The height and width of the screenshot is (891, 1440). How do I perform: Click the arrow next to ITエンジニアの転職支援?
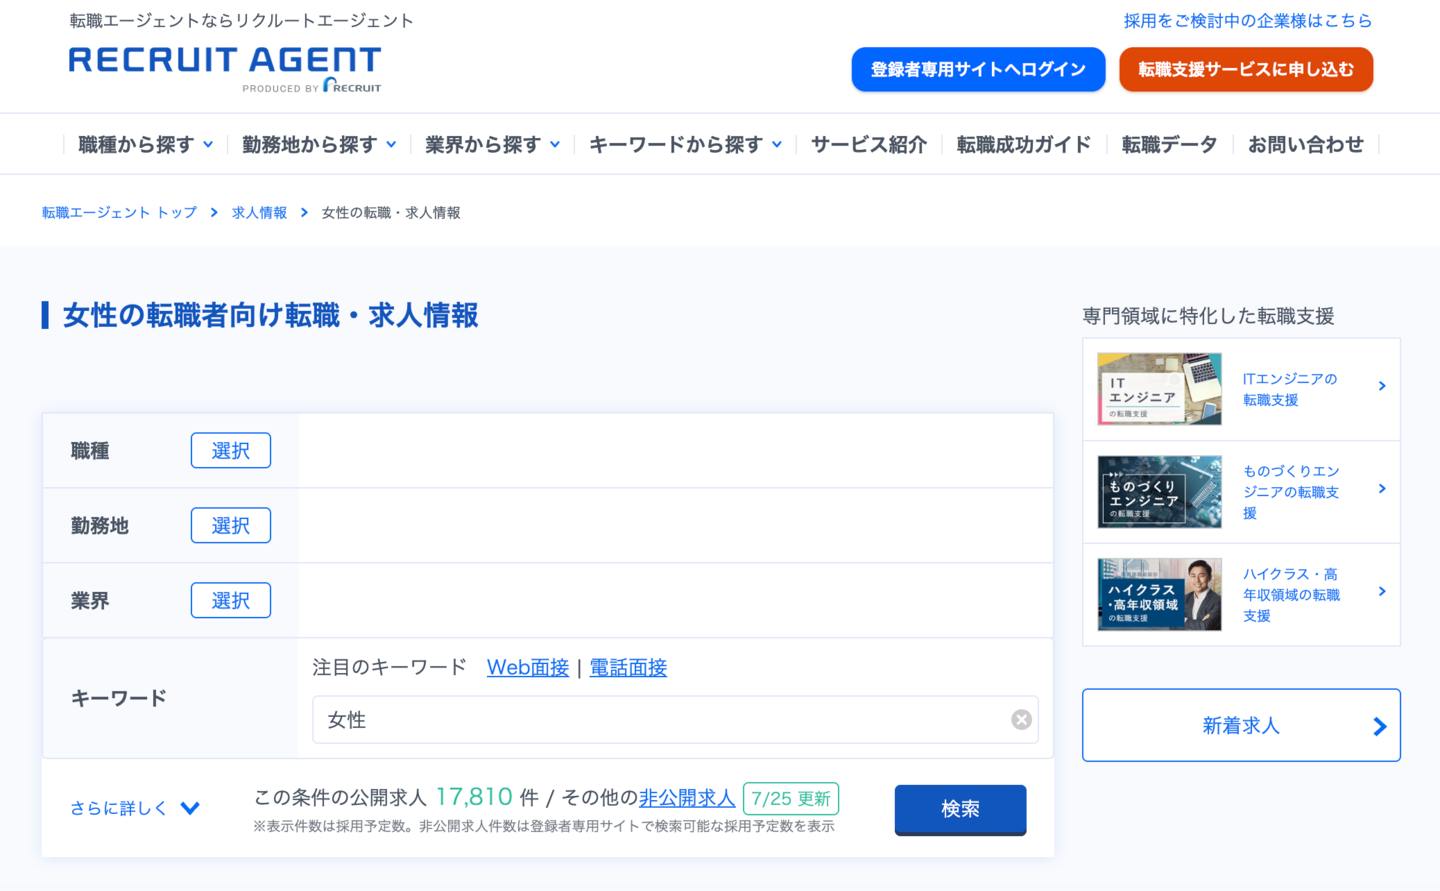1383,385
